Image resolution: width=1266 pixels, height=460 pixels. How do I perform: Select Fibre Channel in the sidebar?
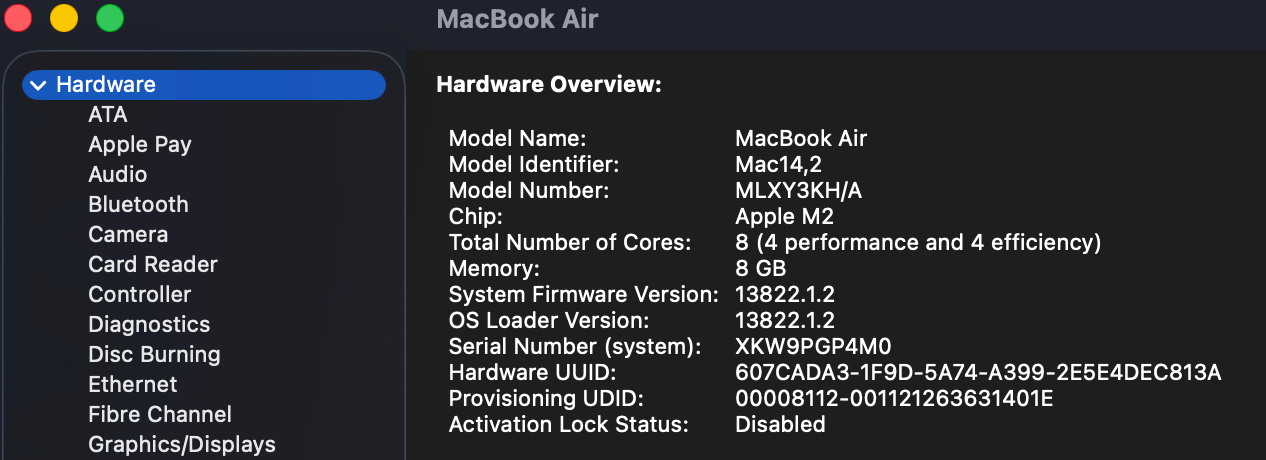[x=160, y=415]
